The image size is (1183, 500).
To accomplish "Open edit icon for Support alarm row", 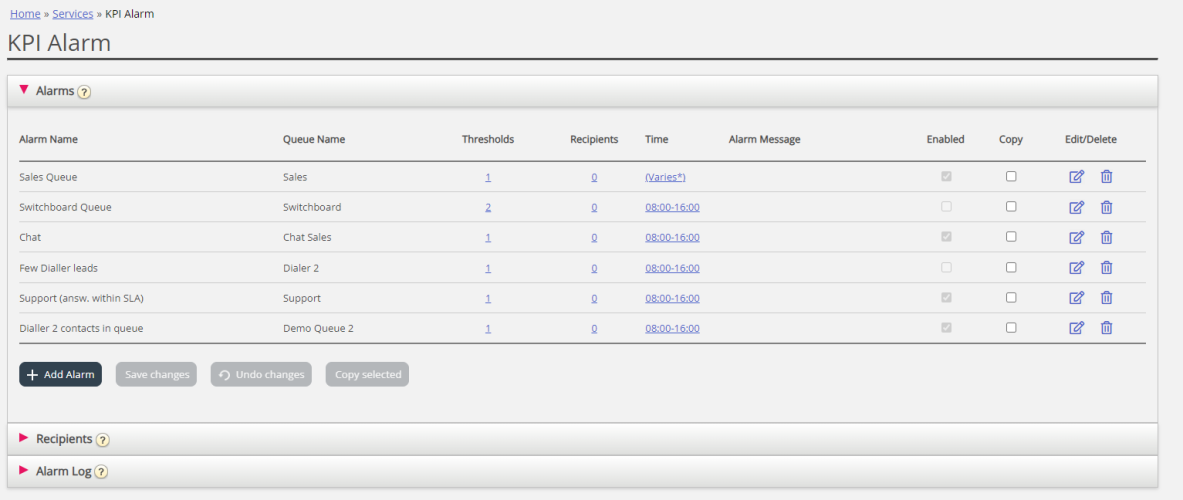I will coord(1076,298).
